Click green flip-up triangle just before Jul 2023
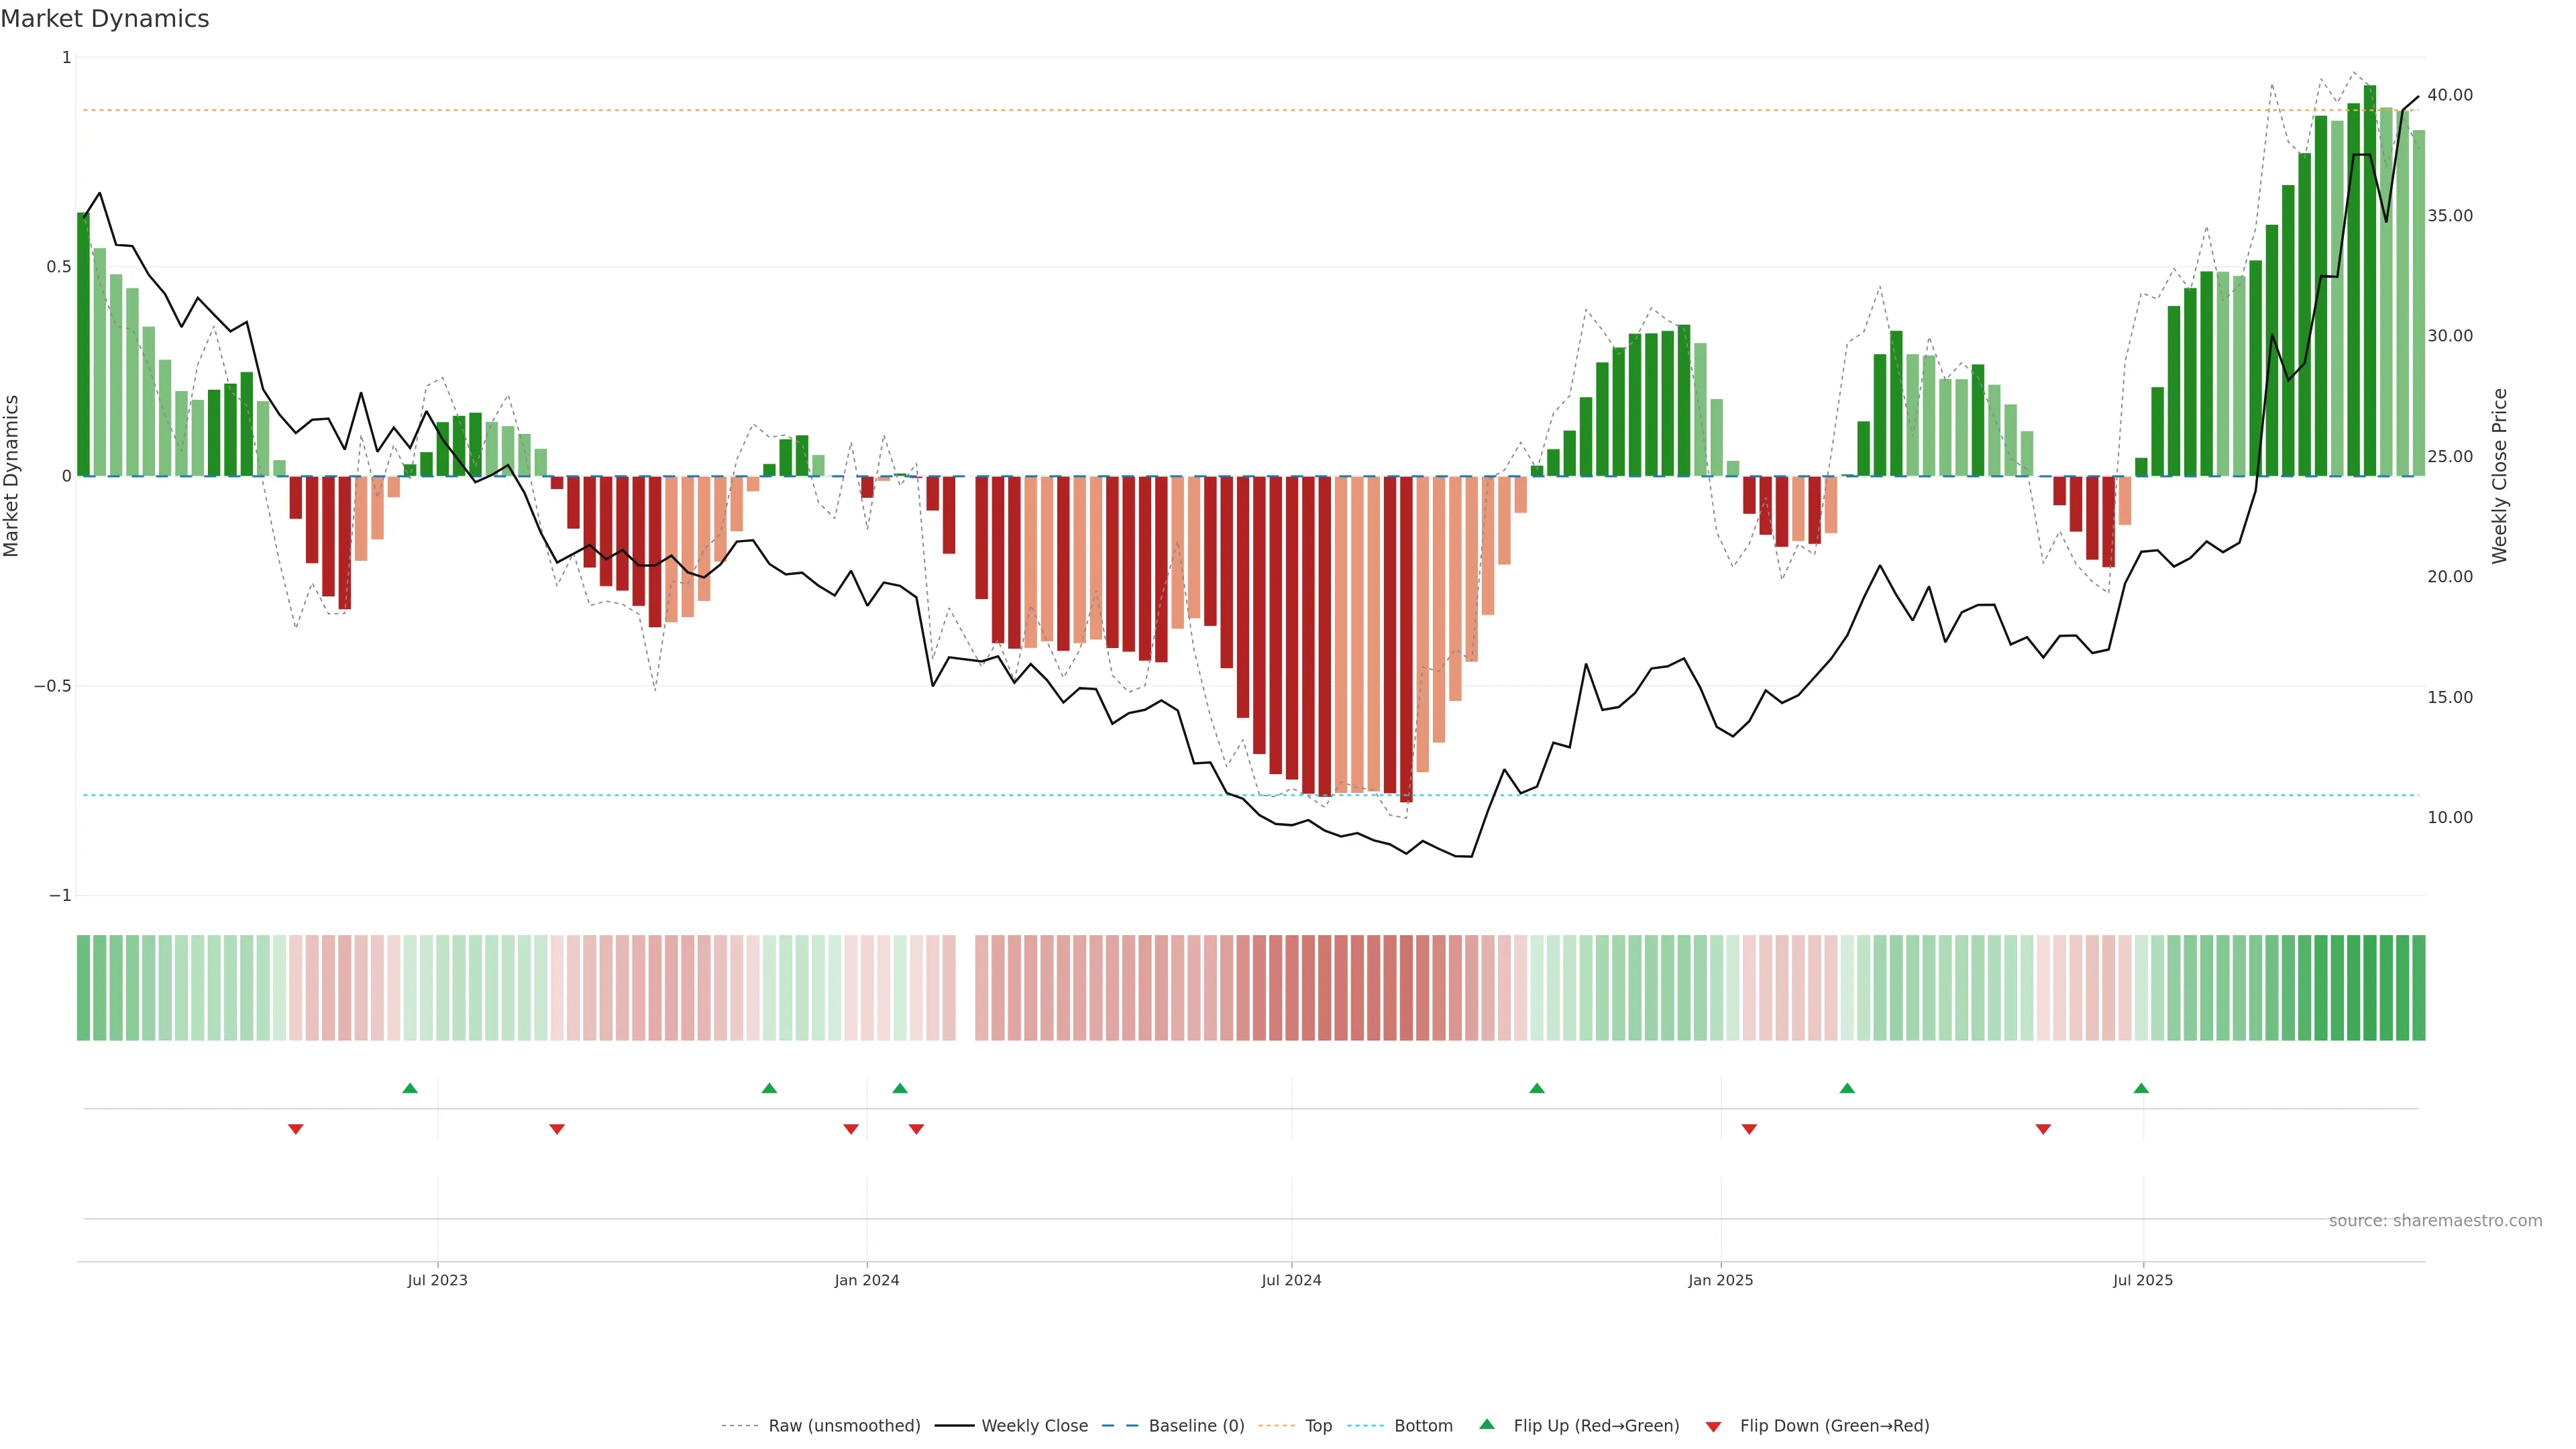 [410, 1088]
